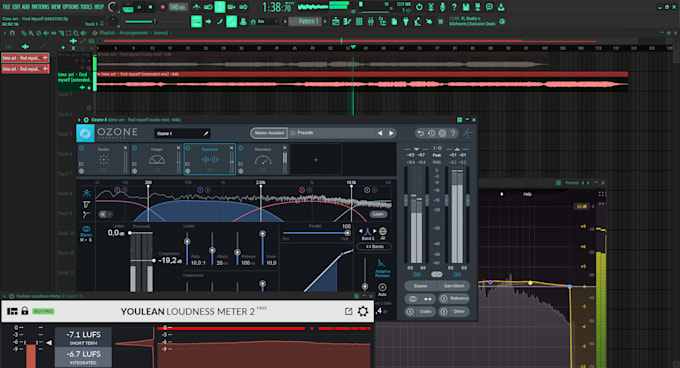Open the TOOLS menu
This screenshot has height=368, width=680.
(86, 7)
